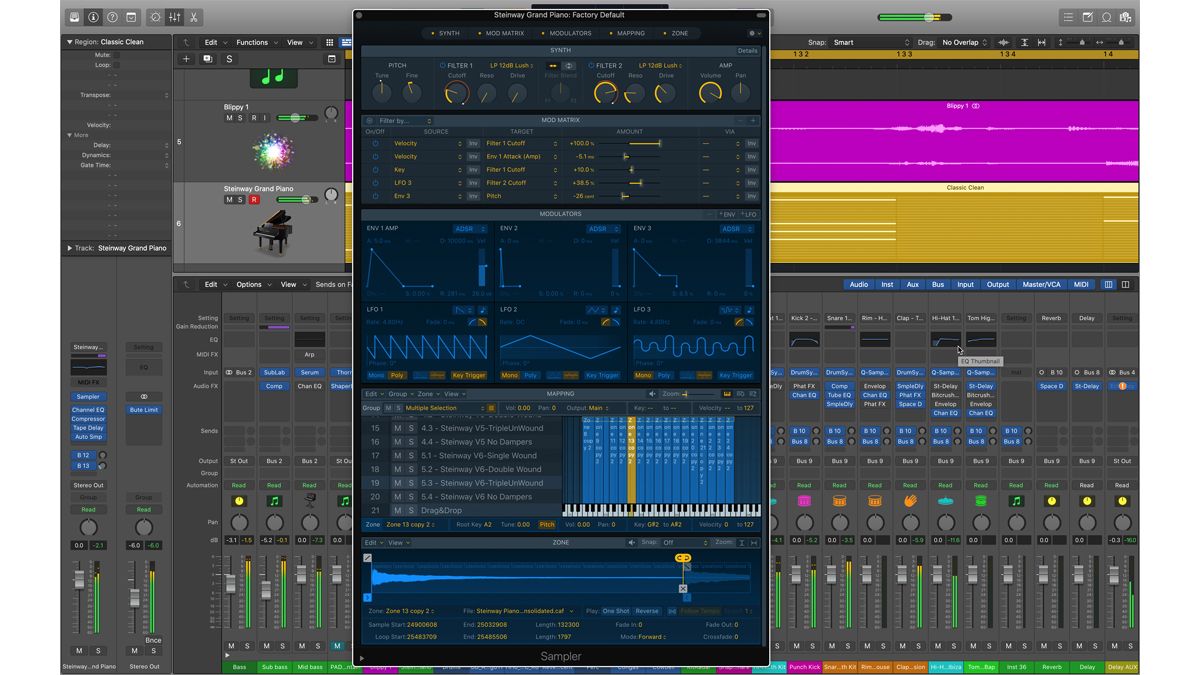The image size is (1200, 675).
Task: Click the Details button in Synth section
Action: (748, 51)
